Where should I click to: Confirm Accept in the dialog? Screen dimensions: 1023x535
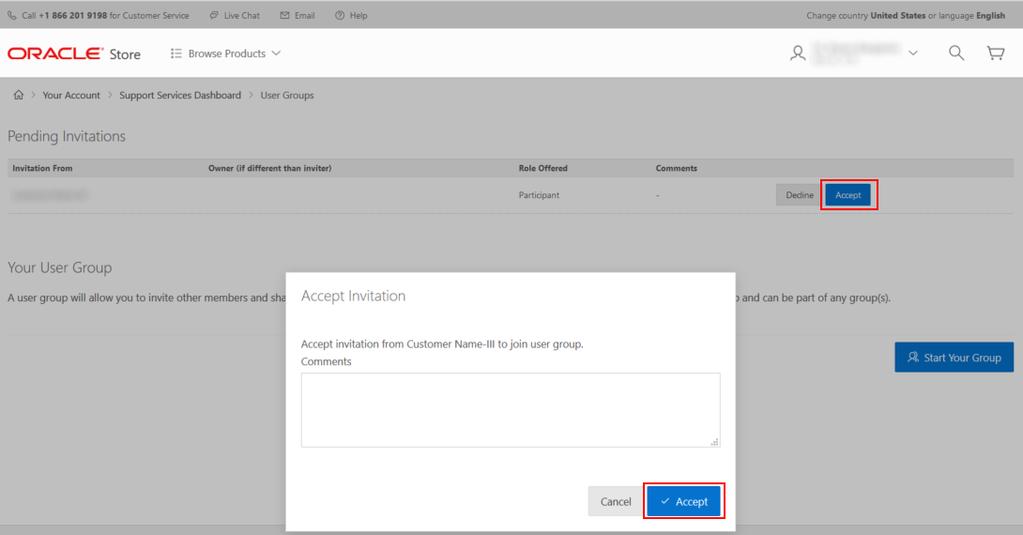683,502
